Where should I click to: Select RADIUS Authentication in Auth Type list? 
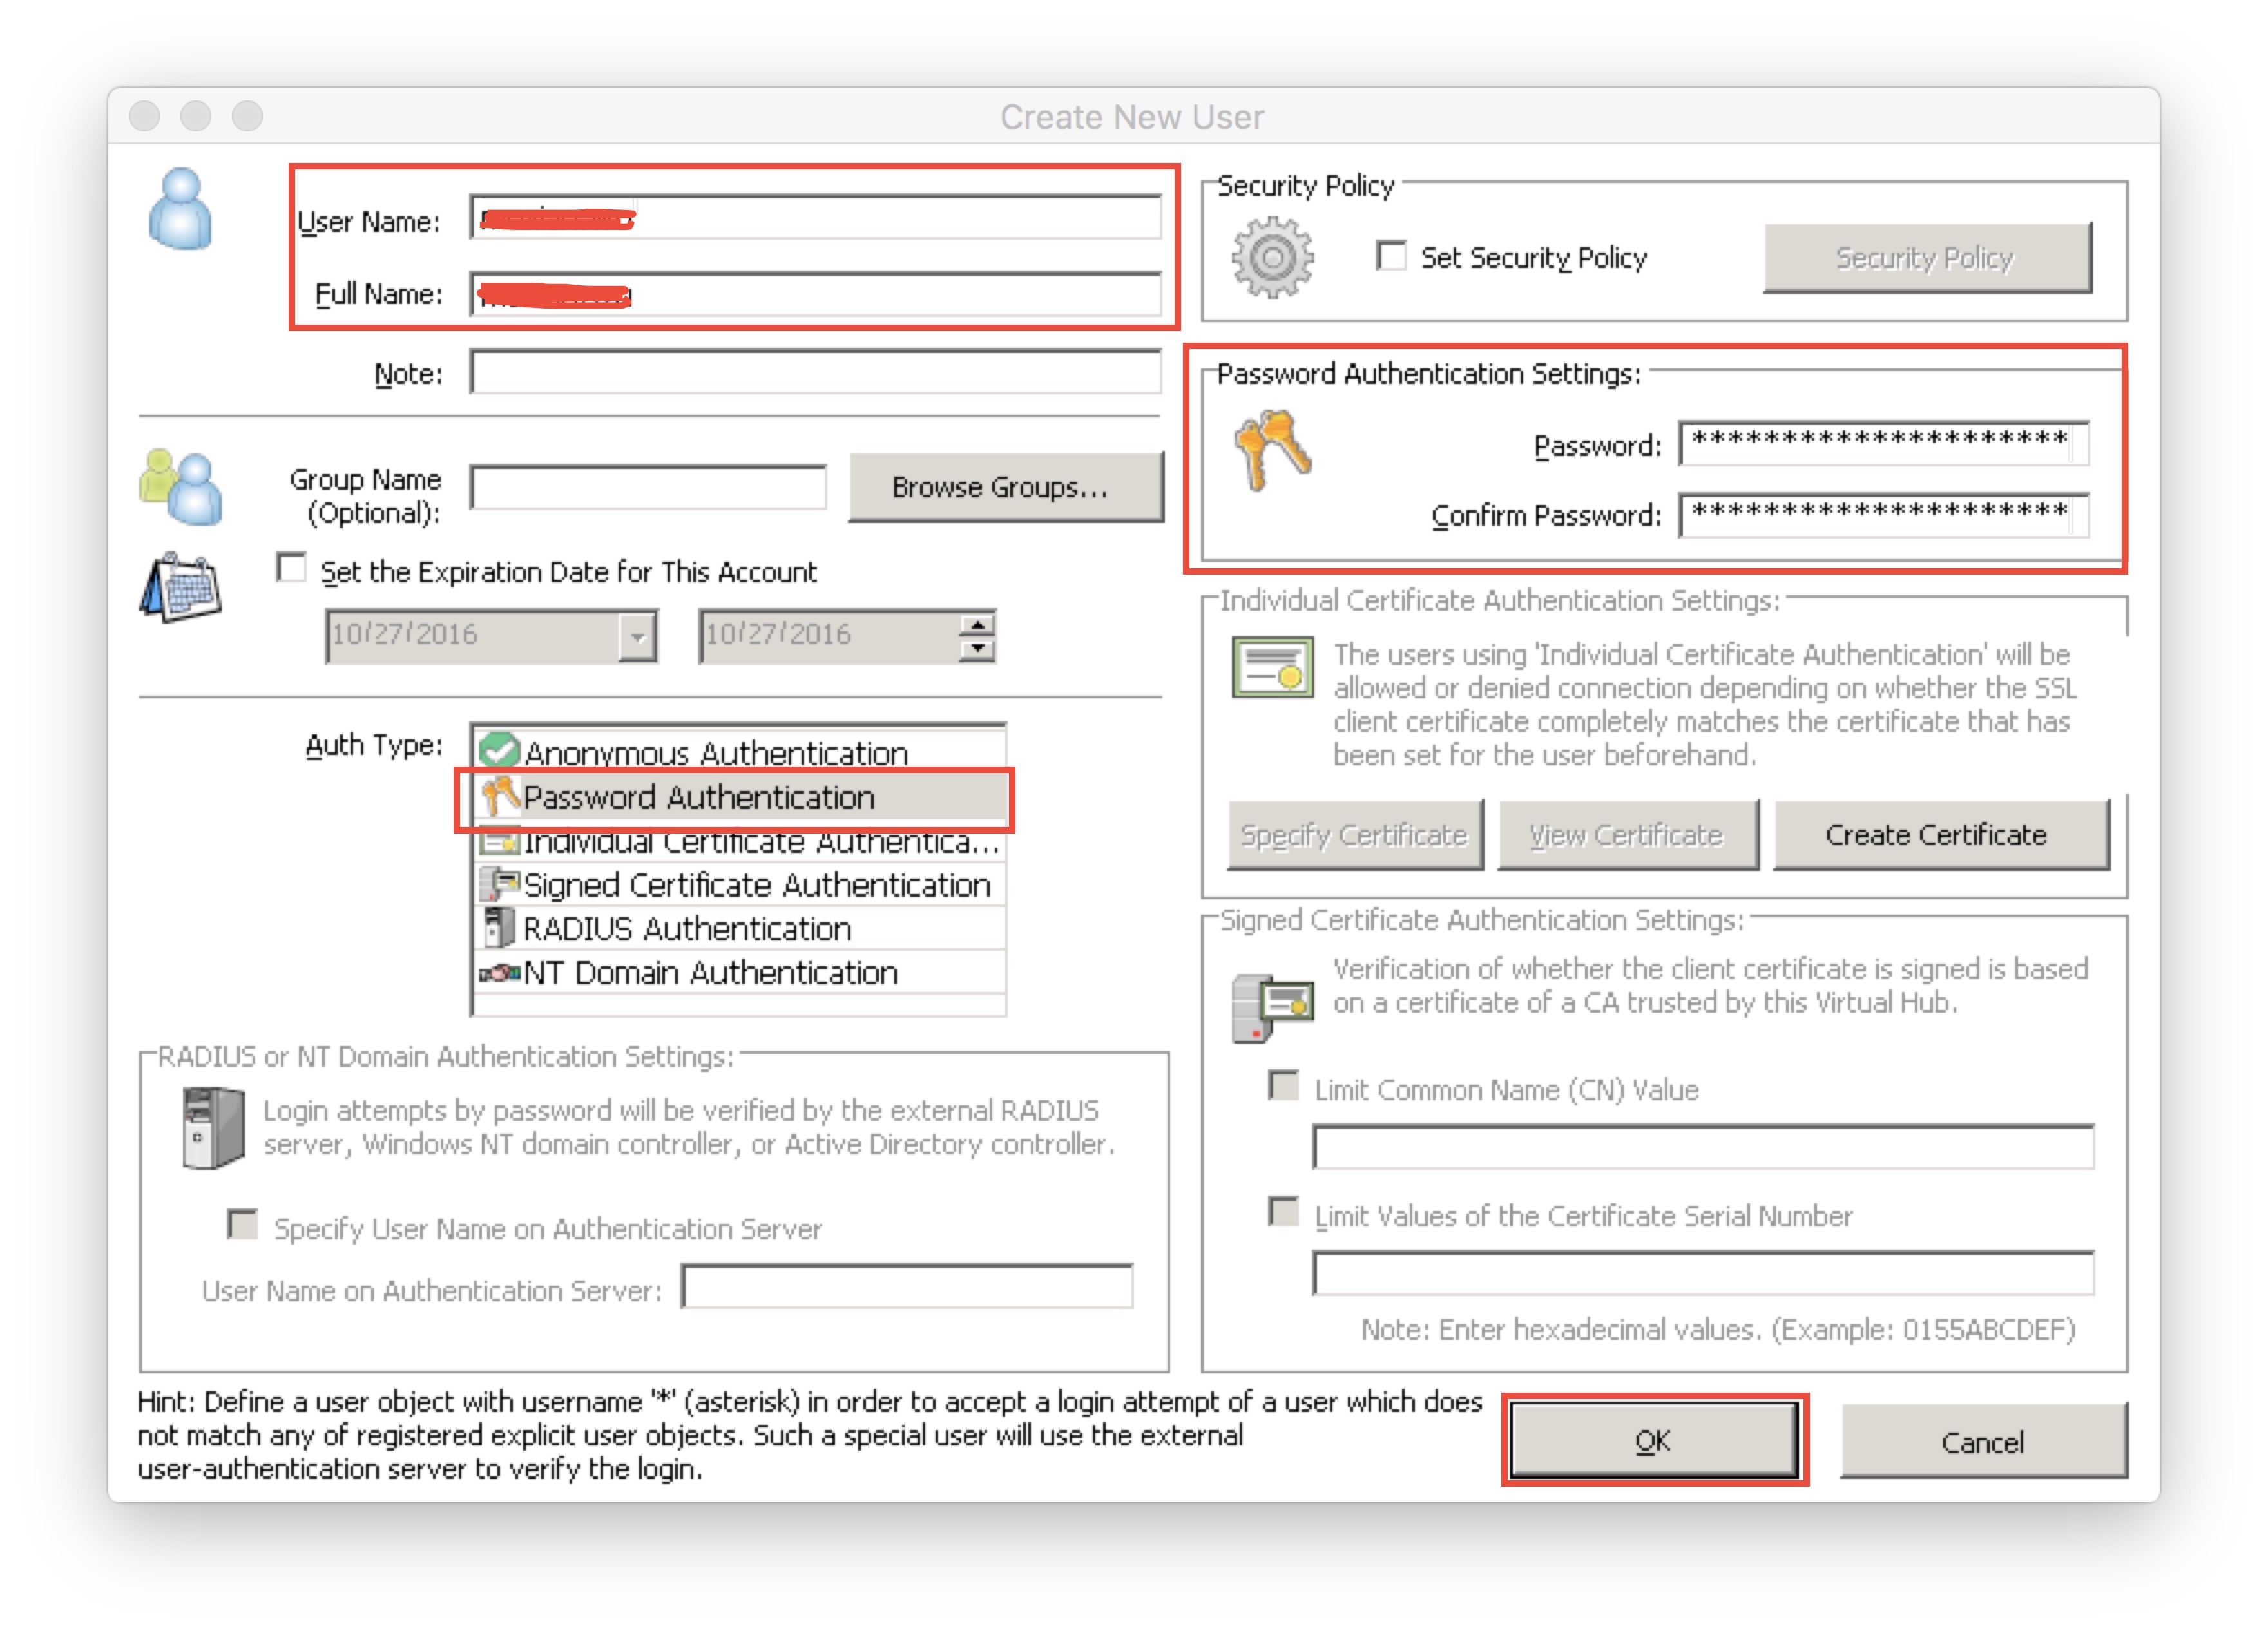(687, 929)
